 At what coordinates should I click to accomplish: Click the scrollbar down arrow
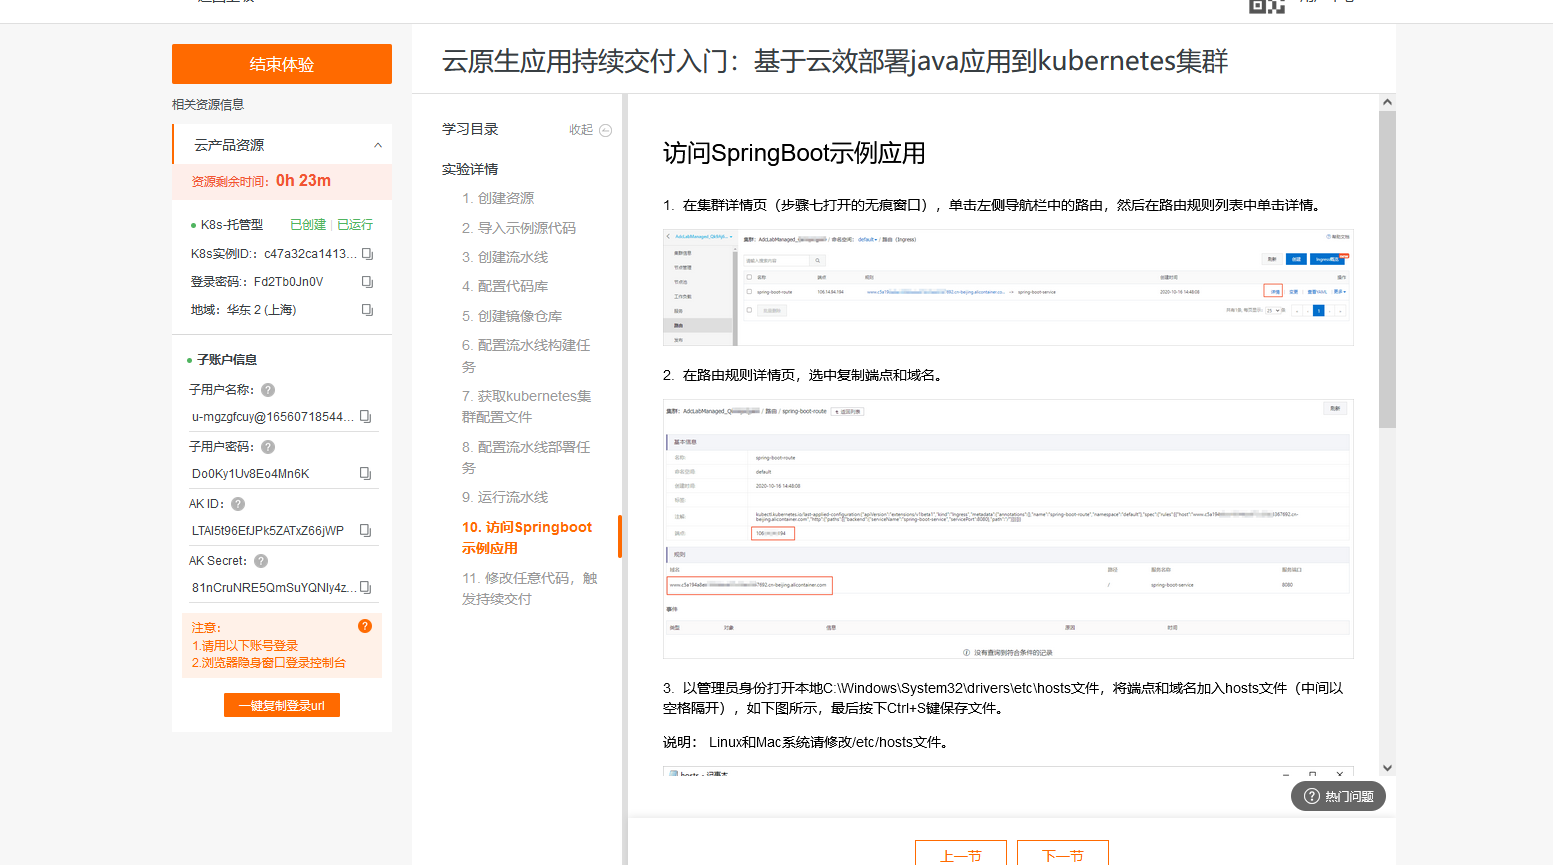click(x=1387, y=768)
